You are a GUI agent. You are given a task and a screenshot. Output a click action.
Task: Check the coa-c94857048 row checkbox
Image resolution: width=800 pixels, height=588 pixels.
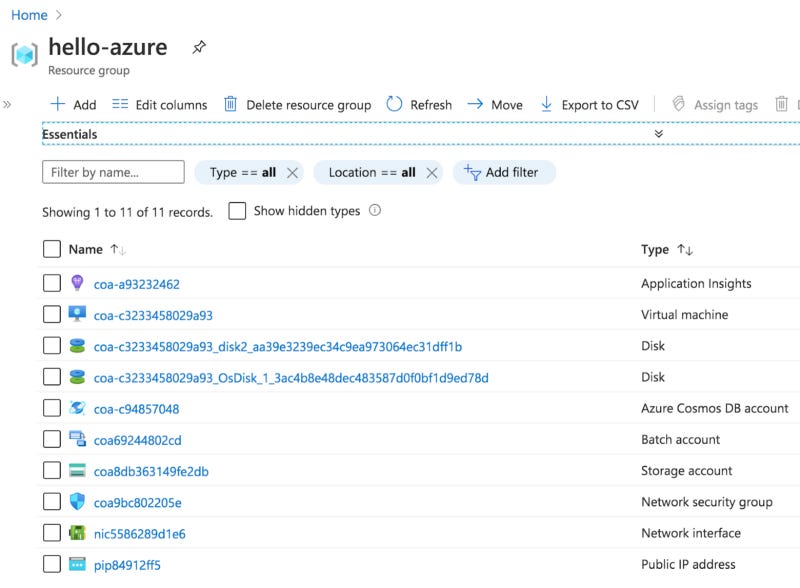(x=52, y=408)
